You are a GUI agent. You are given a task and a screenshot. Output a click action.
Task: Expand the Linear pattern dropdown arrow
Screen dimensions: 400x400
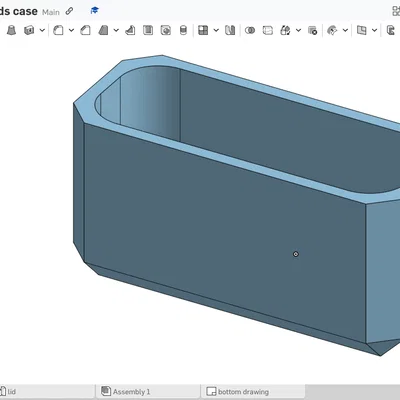216,30
